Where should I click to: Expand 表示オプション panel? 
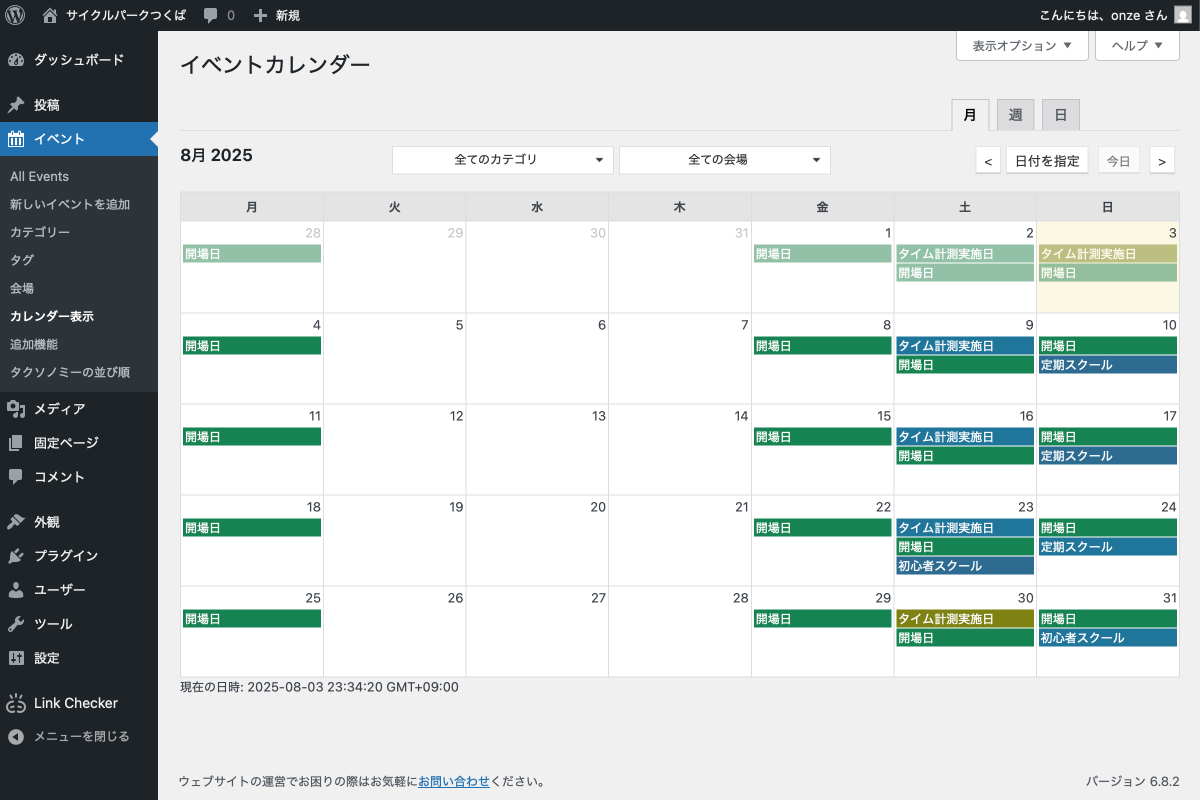point(1022,45)
